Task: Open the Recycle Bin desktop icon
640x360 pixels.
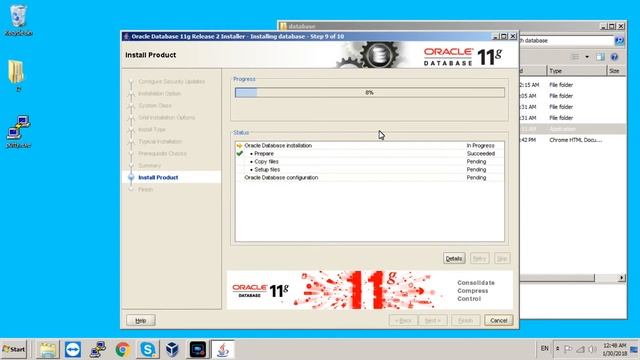Action: (x=18, y=20)
